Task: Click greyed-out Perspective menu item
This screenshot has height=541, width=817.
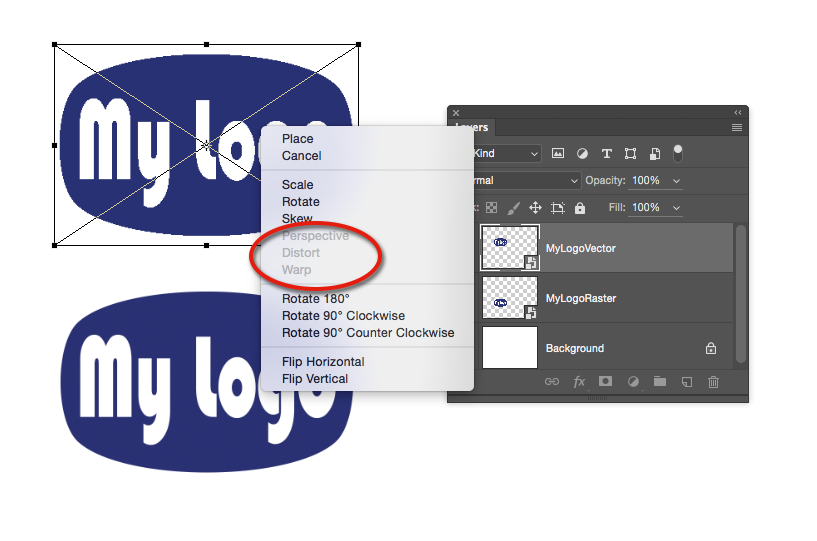Action: [315, 236]
